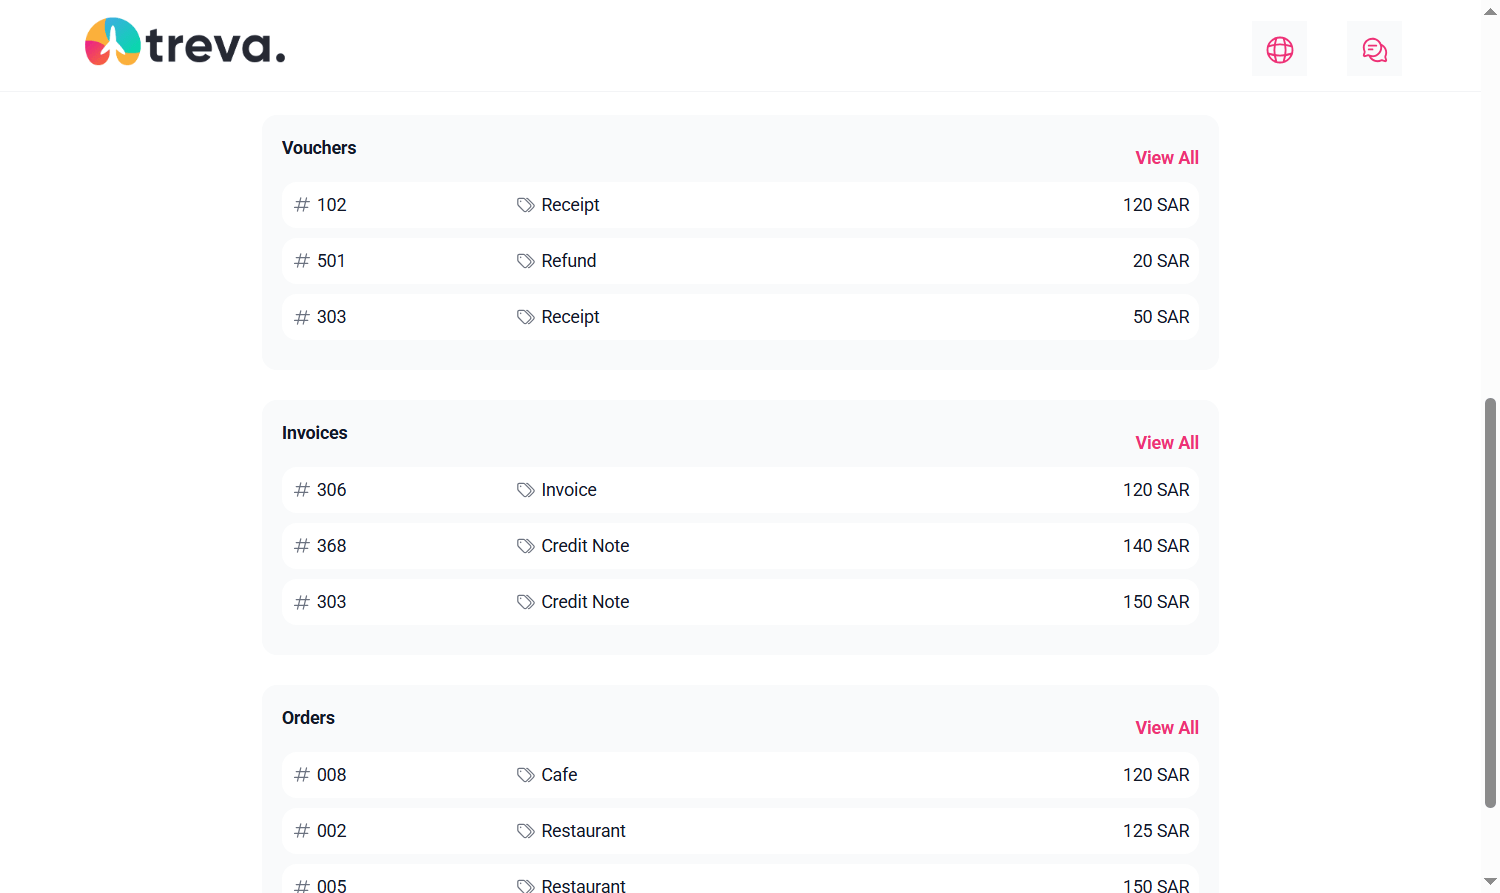1500x893 pixels.
Task: Open invoice 306 row
Action: click(x=740, y=490)
